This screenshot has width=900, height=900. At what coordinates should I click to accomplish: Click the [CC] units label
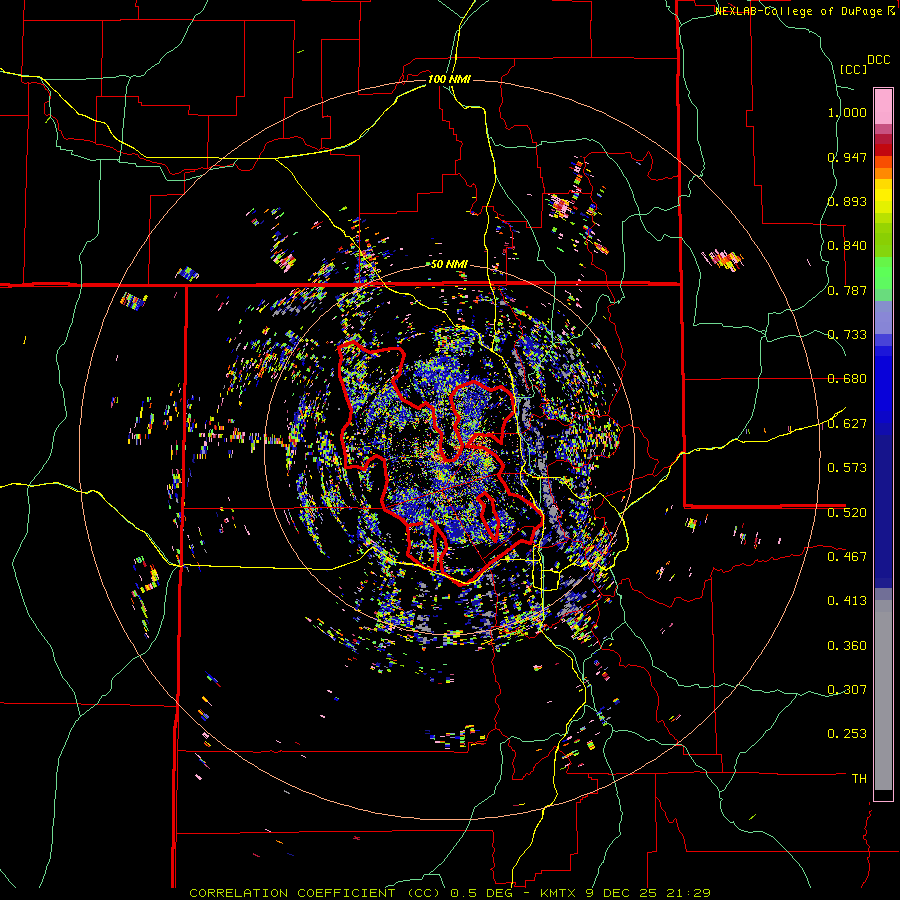pos(853,69)
